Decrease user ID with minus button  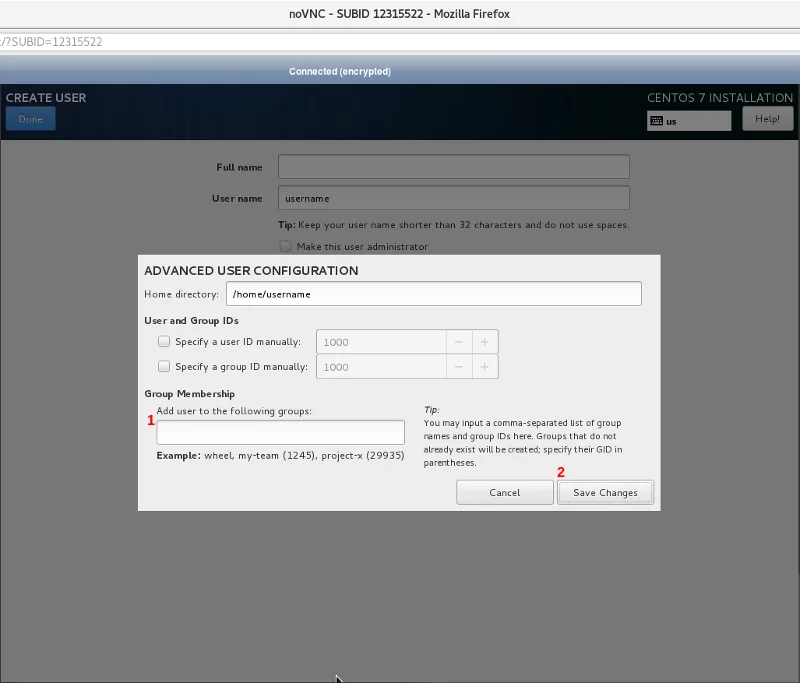pos(459,342)
